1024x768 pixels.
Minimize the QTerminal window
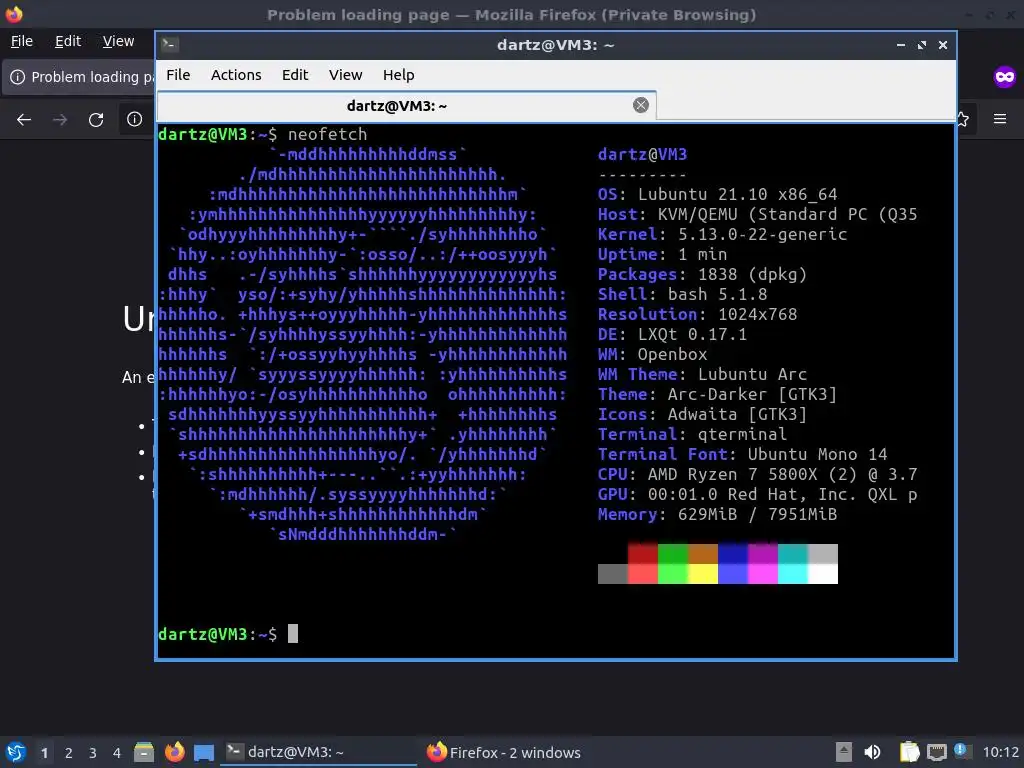coord(901,45)
